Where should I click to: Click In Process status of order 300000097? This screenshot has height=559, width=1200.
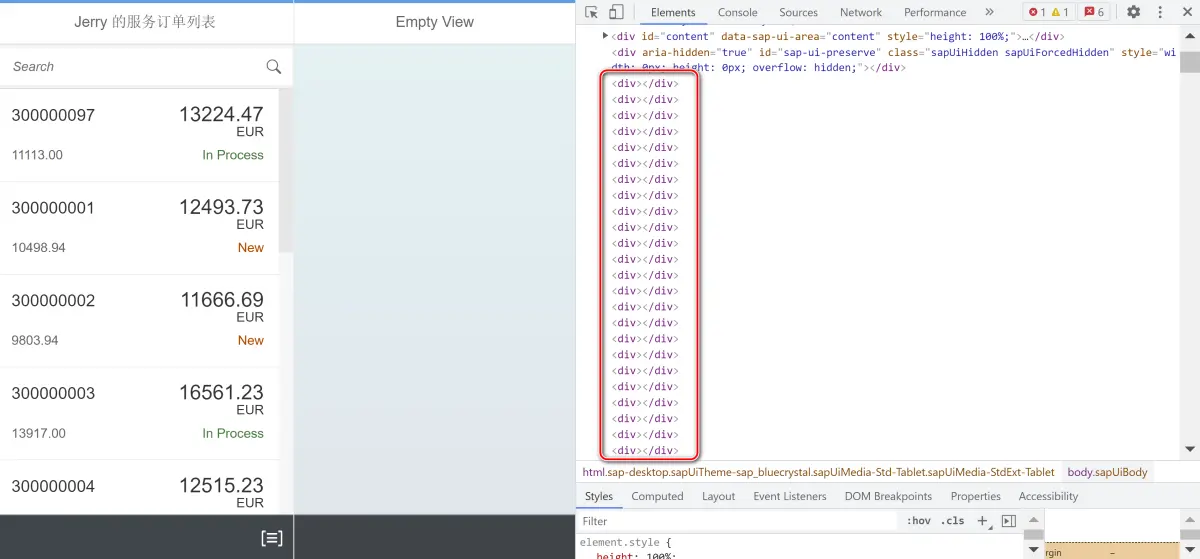tap(233, 155)
